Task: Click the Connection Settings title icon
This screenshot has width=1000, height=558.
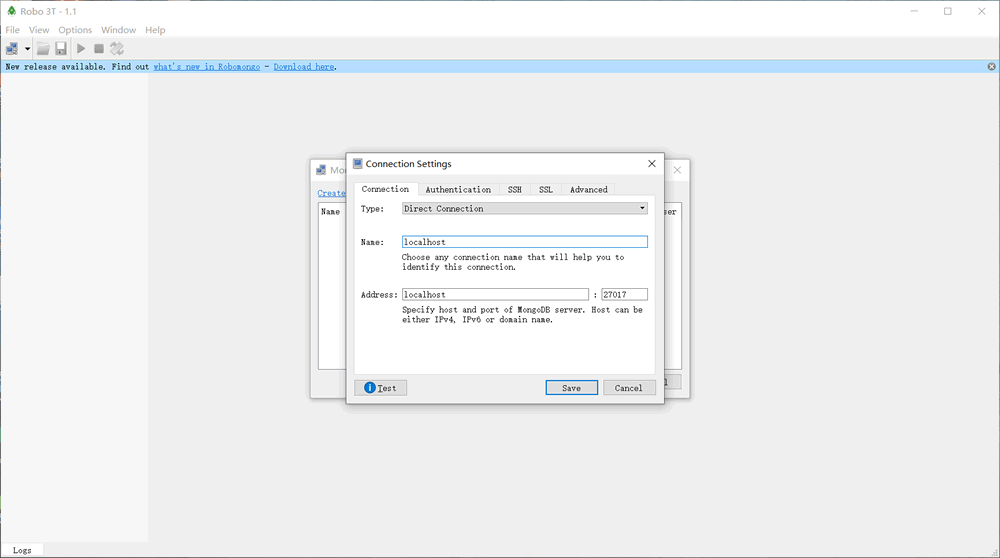Action: click(358, 164)
